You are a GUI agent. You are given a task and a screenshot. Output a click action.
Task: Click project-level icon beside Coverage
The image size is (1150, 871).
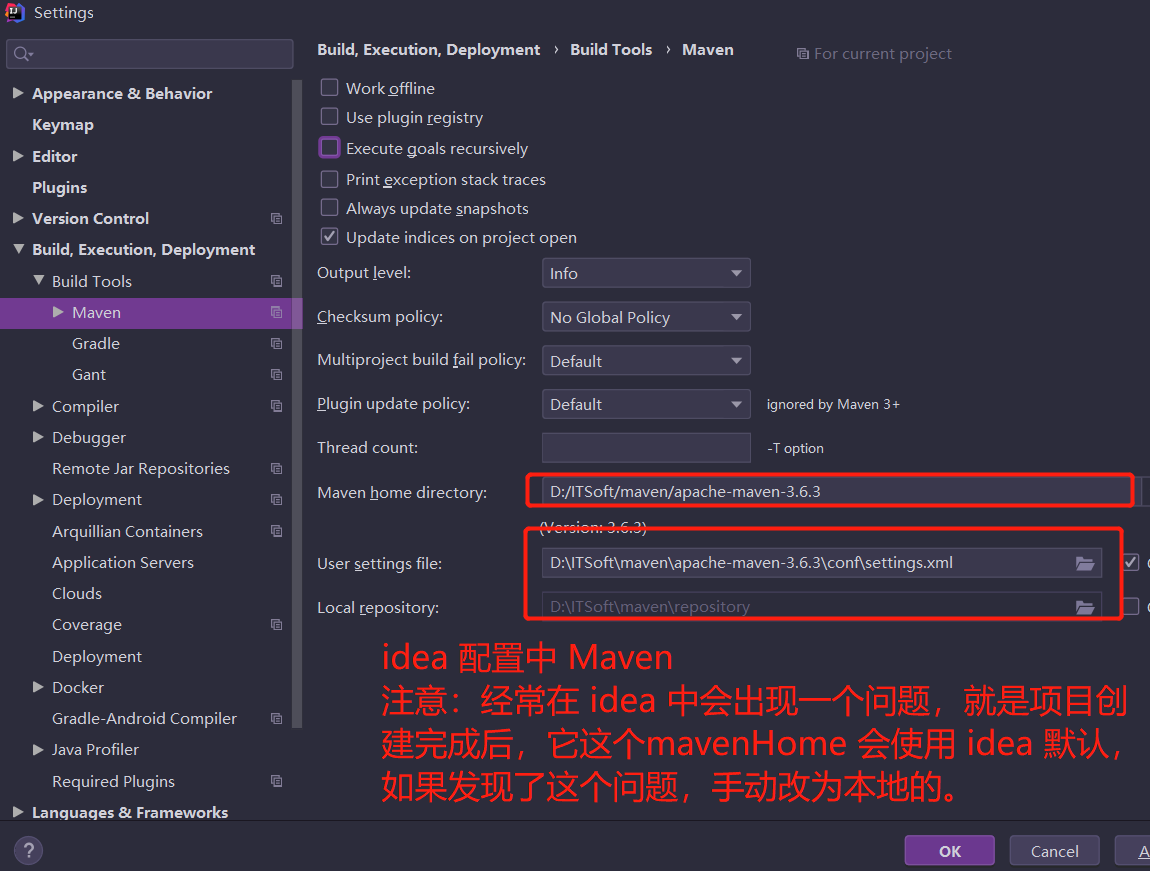pos(276,625)
